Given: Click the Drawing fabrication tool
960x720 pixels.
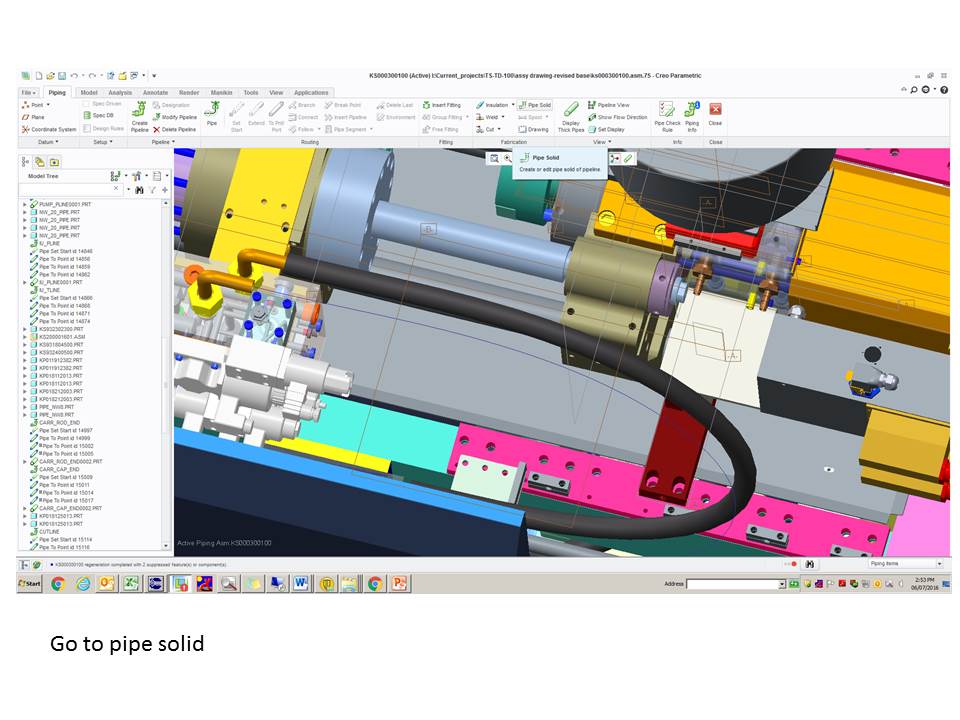Looking at the screenshot, I should [533, 129].
